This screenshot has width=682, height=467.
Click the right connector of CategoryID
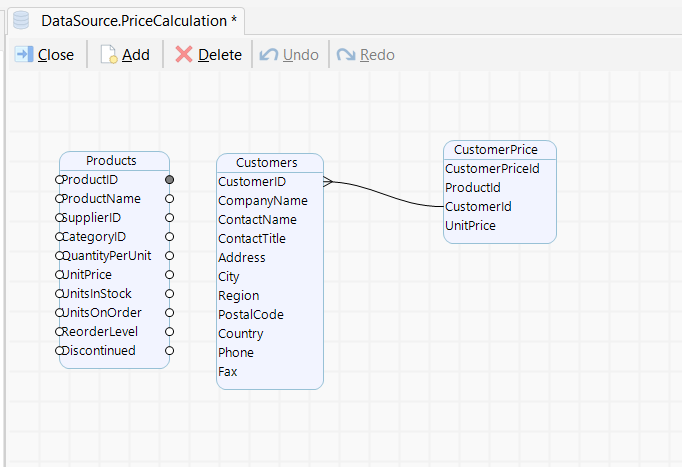[x=170, y=237]
